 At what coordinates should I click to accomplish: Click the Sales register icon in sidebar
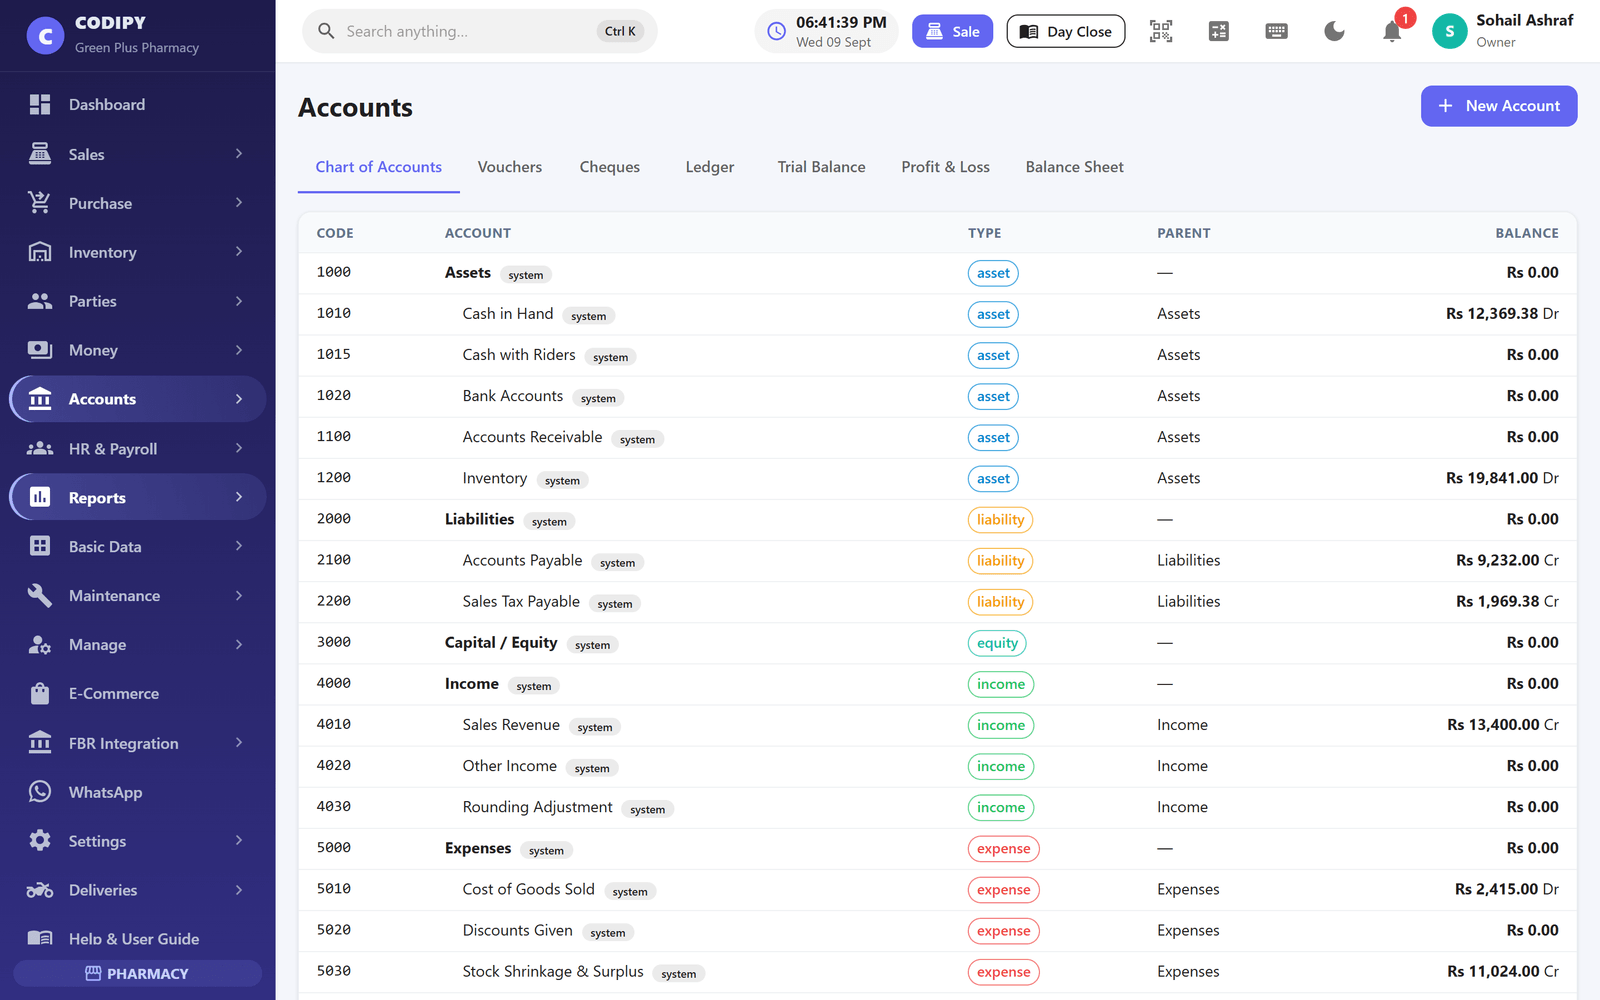40,153
